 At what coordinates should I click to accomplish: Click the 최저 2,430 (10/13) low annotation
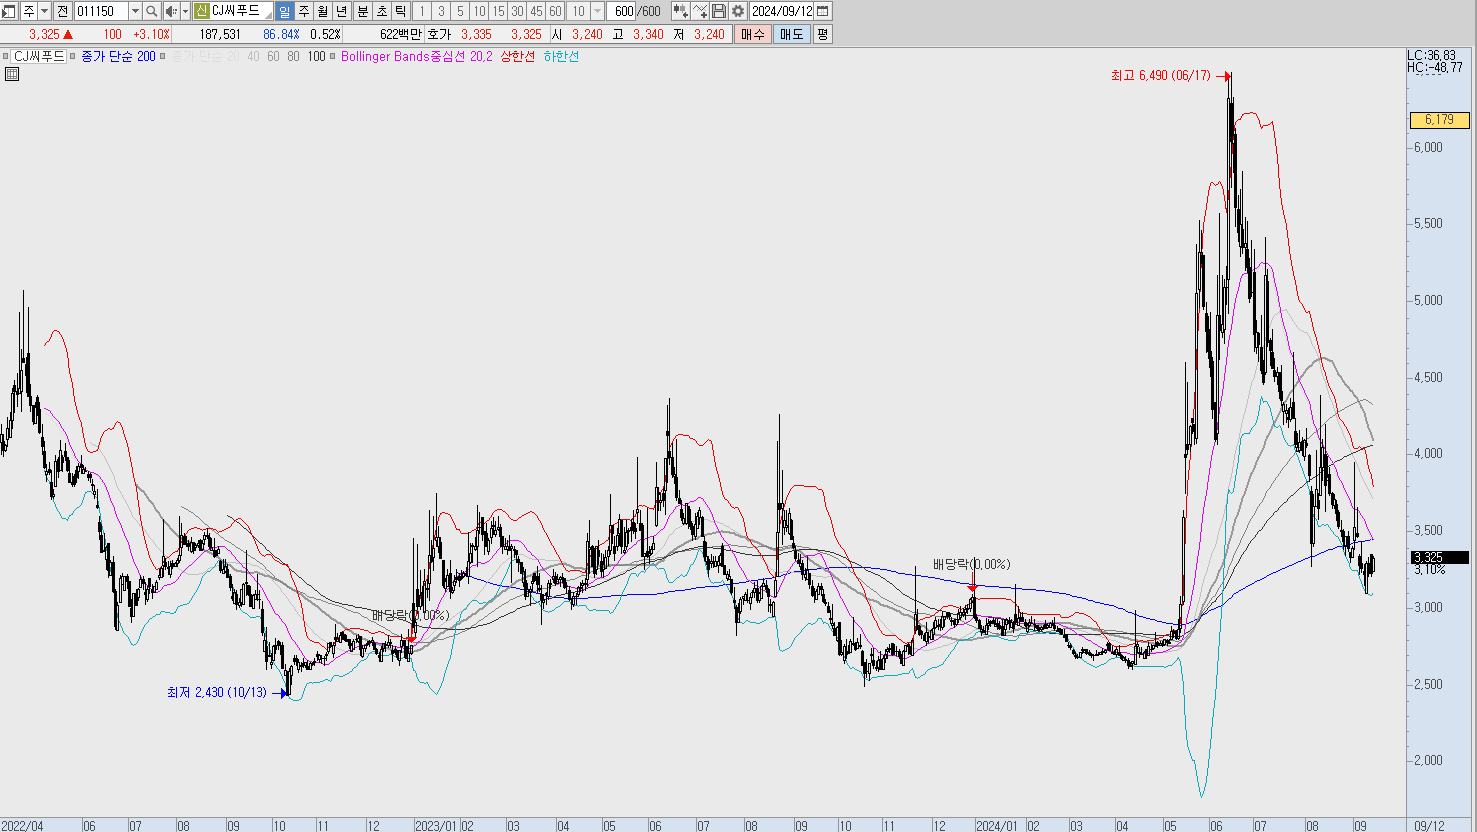click(x=217, y=692)
